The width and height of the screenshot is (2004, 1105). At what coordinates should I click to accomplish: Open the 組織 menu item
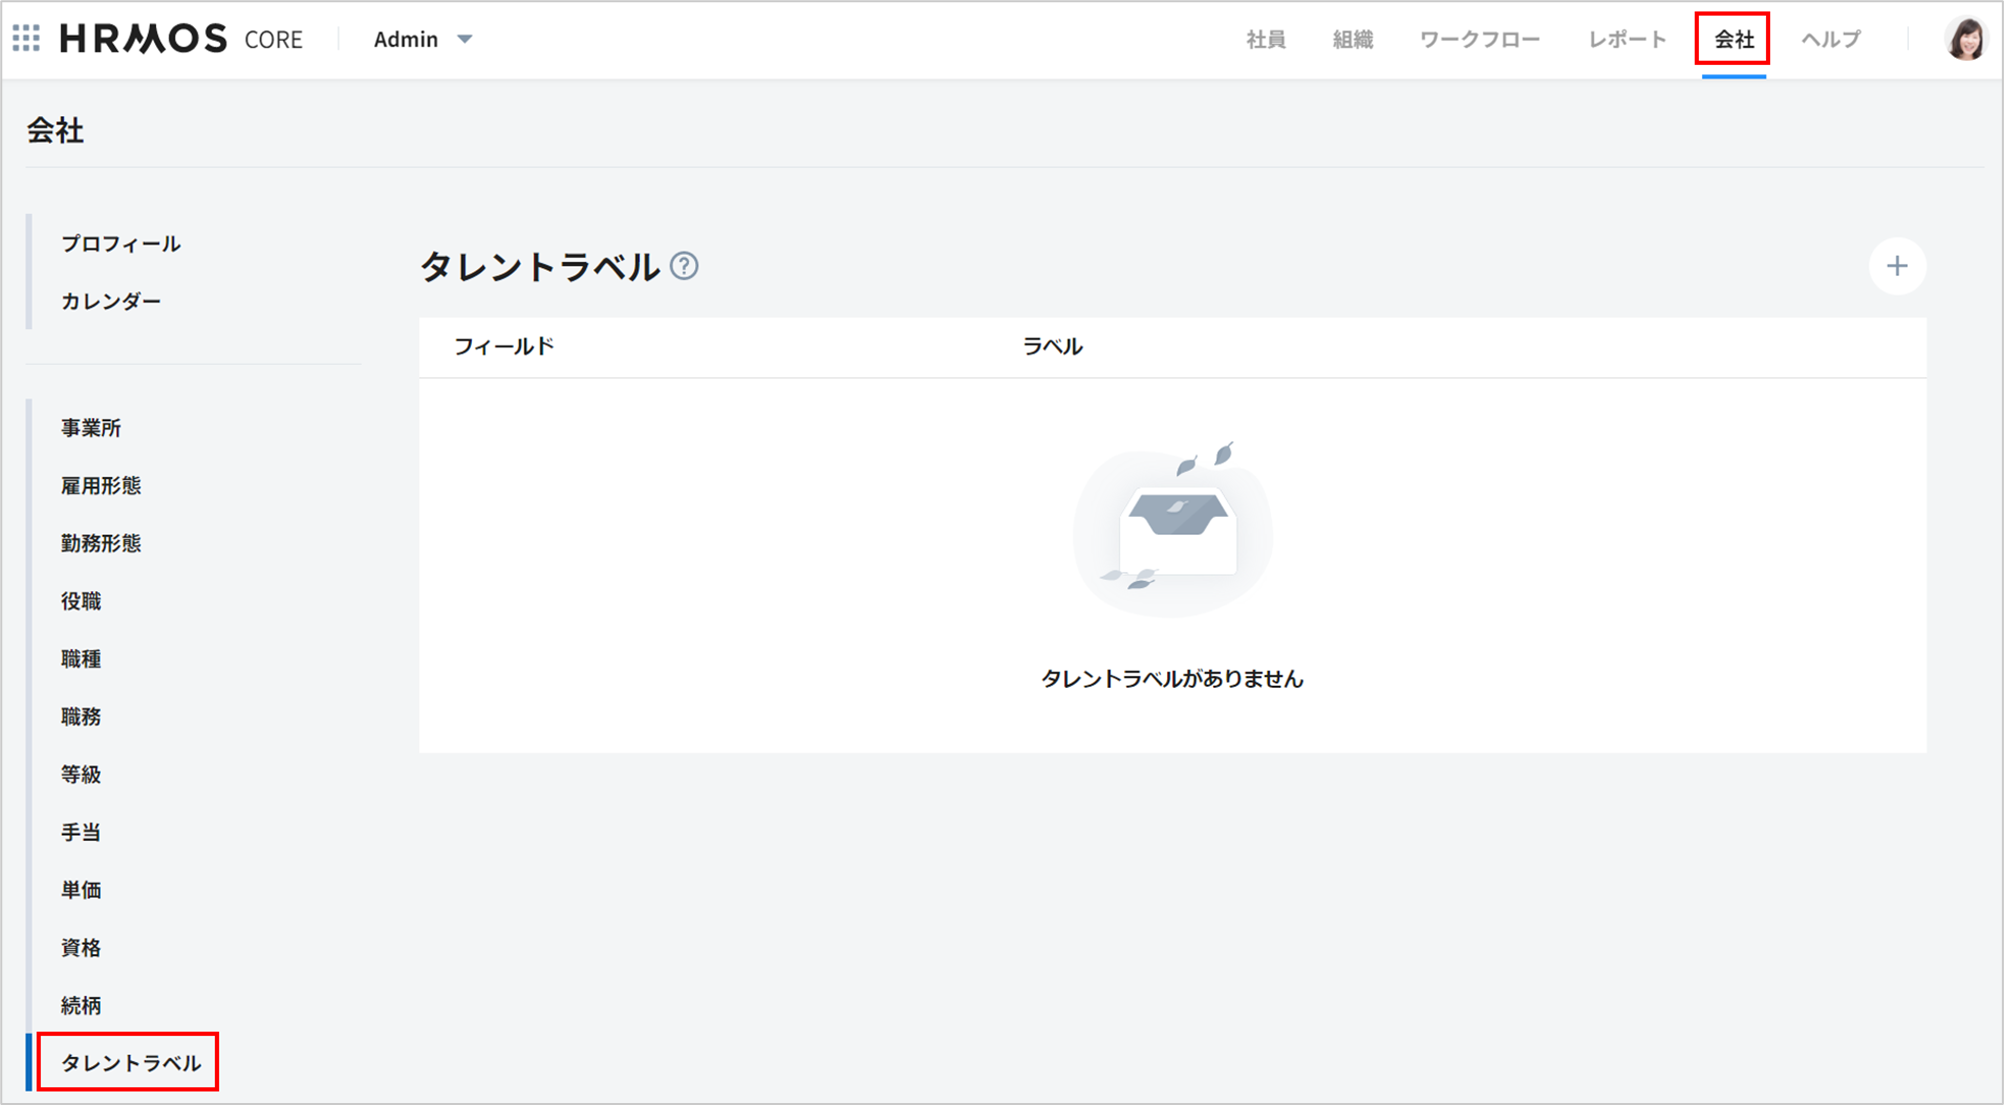click(x=1352, y=40)
